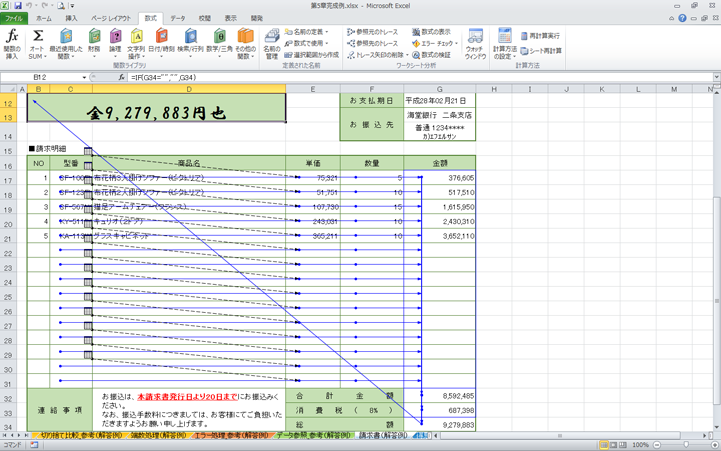Click シート再計算 (Calculate Sheet)
This screenshot has width=721, height=451.
click(x=541, y=51)
